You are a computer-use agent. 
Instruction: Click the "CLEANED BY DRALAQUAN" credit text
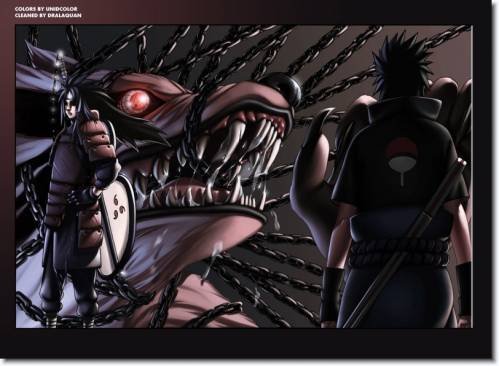48,15
